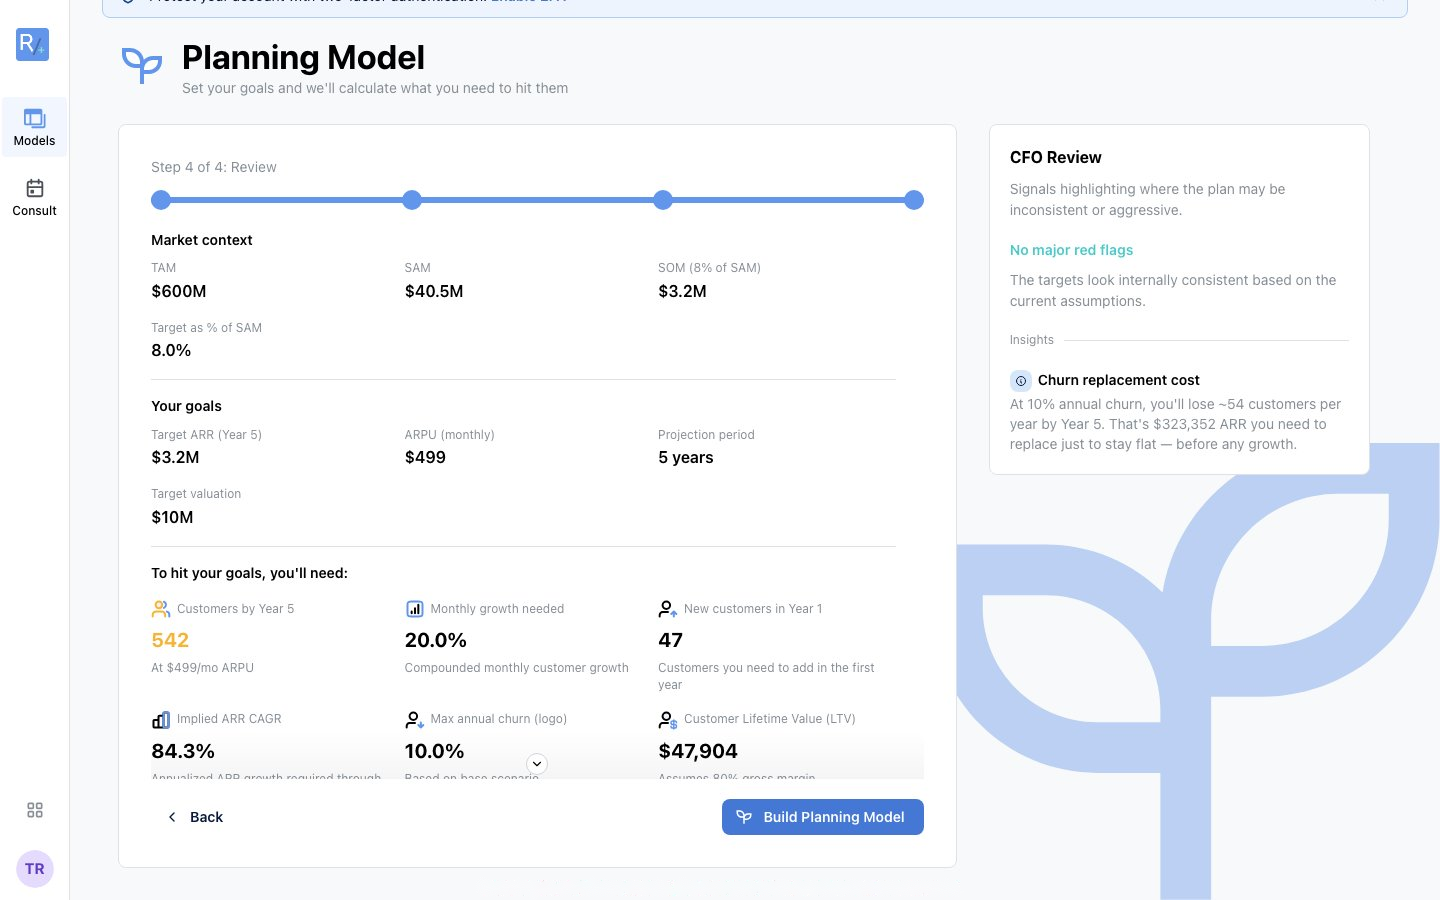Click the Implied ARR CAGR bar icon

coord(161,719)
